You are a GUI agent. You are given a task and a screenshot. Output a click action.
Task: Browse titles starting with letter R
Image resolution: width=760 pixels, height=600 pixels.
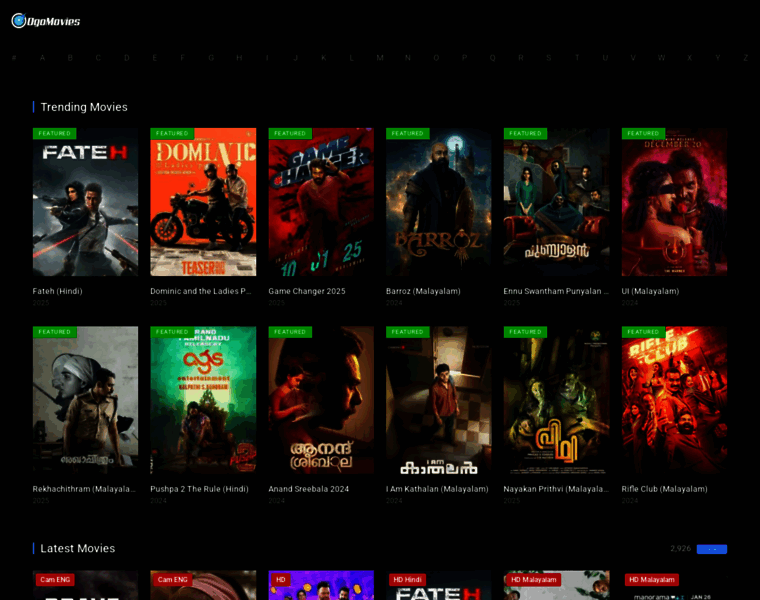521,58
